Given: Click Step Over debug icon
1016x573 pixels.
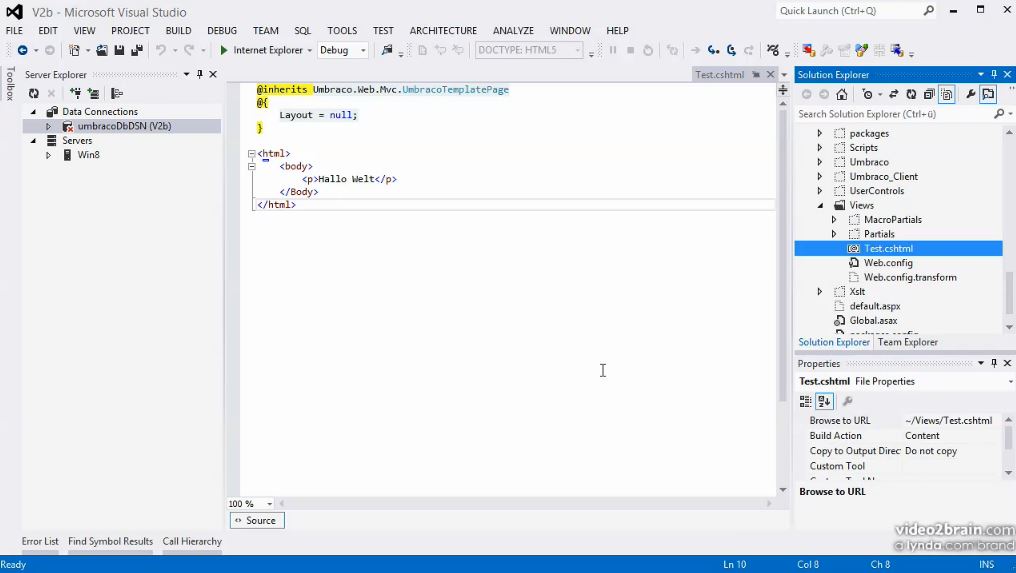Looking at the screenshot, I should 732,50.
